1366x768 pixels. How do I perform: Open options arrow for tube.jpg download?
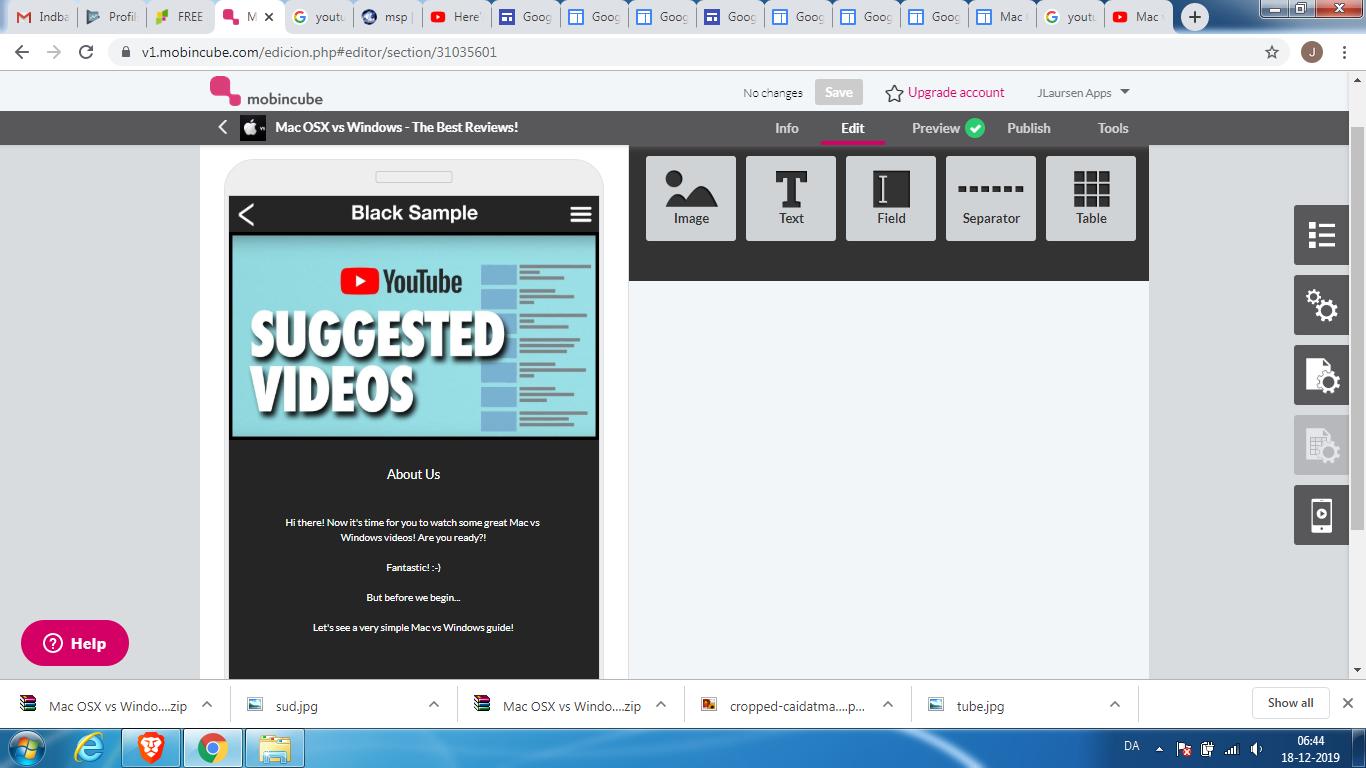click(1114, 704)
